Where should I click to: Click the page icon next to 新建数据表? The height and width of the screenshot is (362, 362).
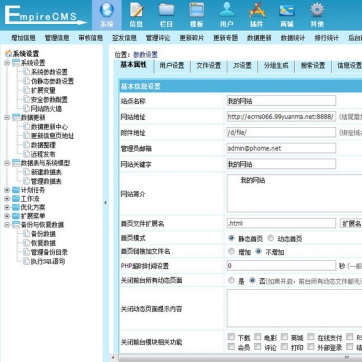click(26, 172)
